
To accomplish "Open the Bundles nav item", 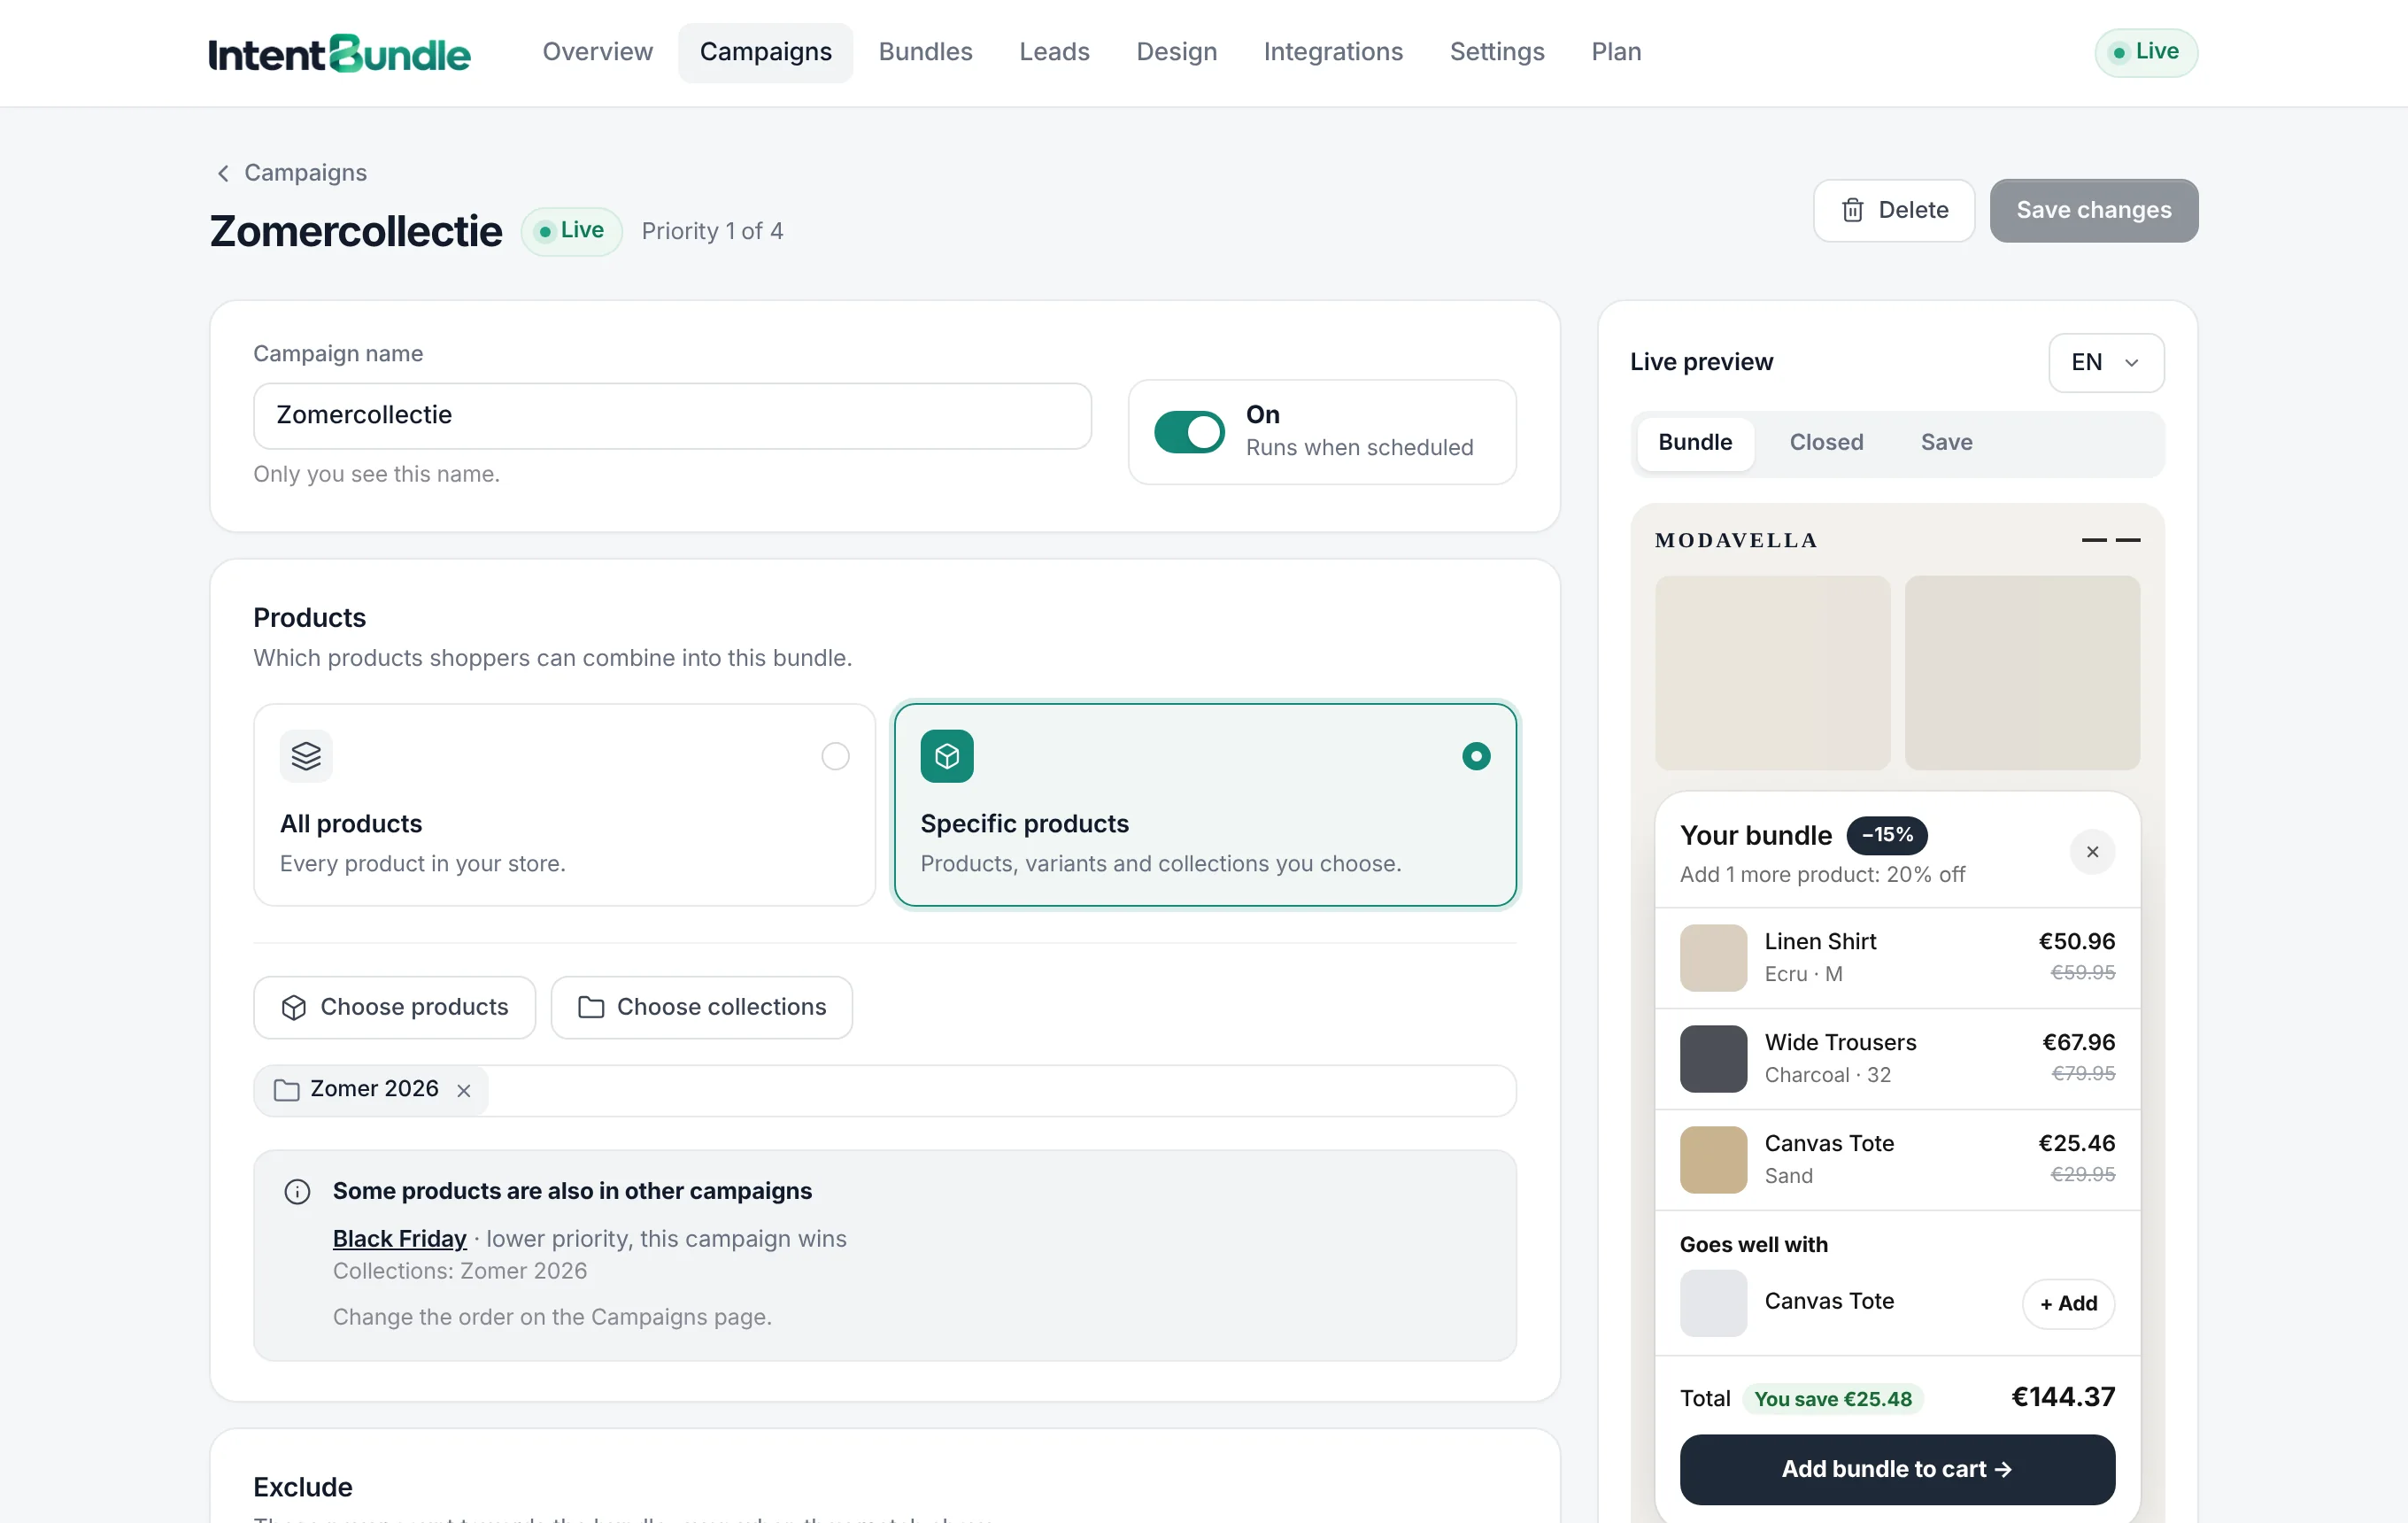I will pyautogui.click(x=925, y=52).
